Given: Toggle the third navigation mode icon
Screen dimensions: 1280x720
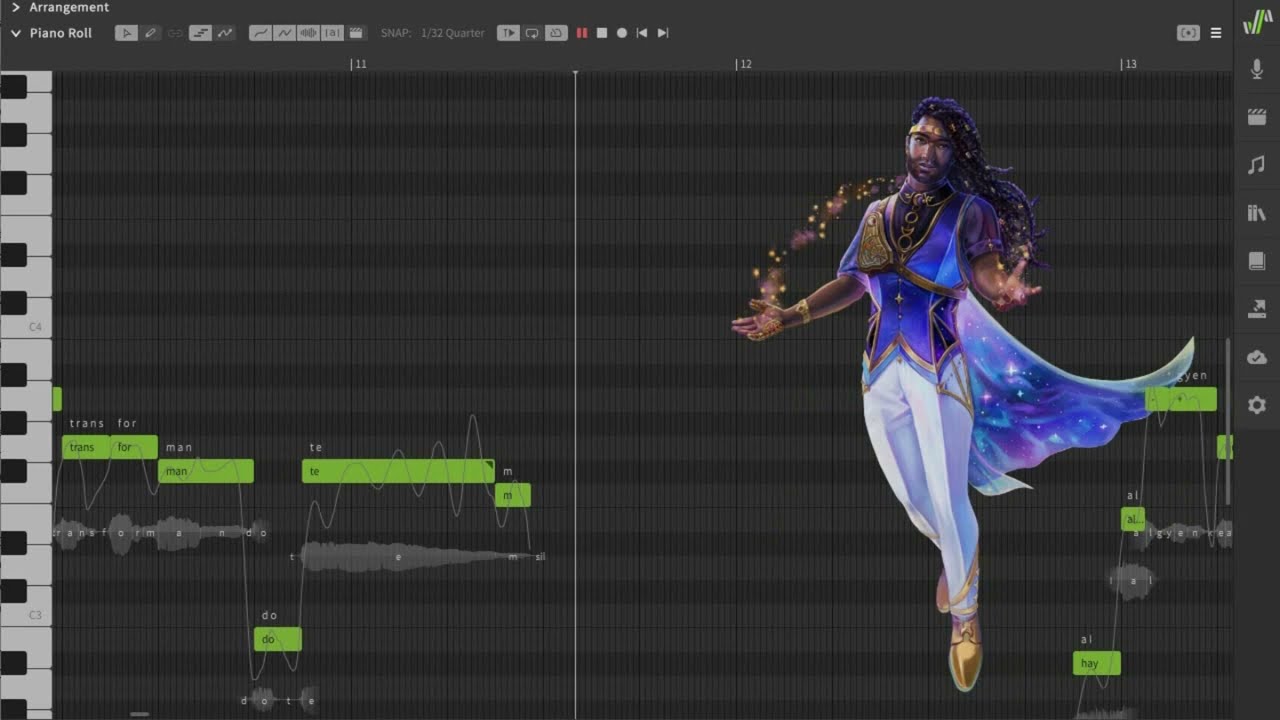Looking at the screenshot, I should click(x=556, y=33).
